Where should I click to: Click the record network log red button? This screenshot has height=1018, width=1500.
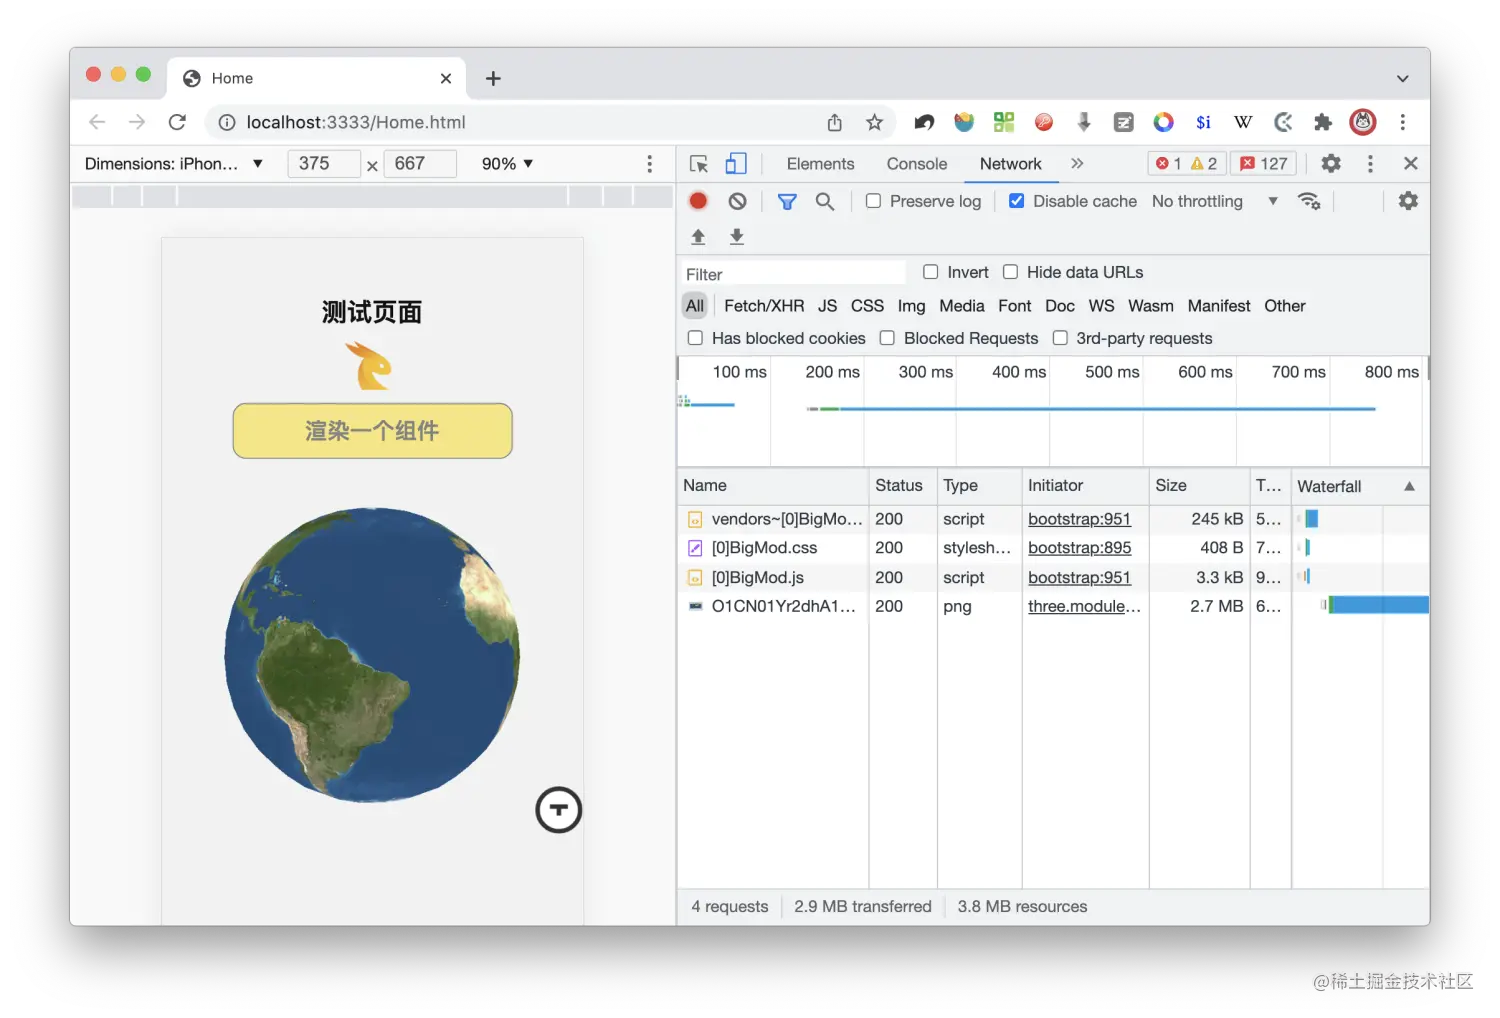pos(698,201)
